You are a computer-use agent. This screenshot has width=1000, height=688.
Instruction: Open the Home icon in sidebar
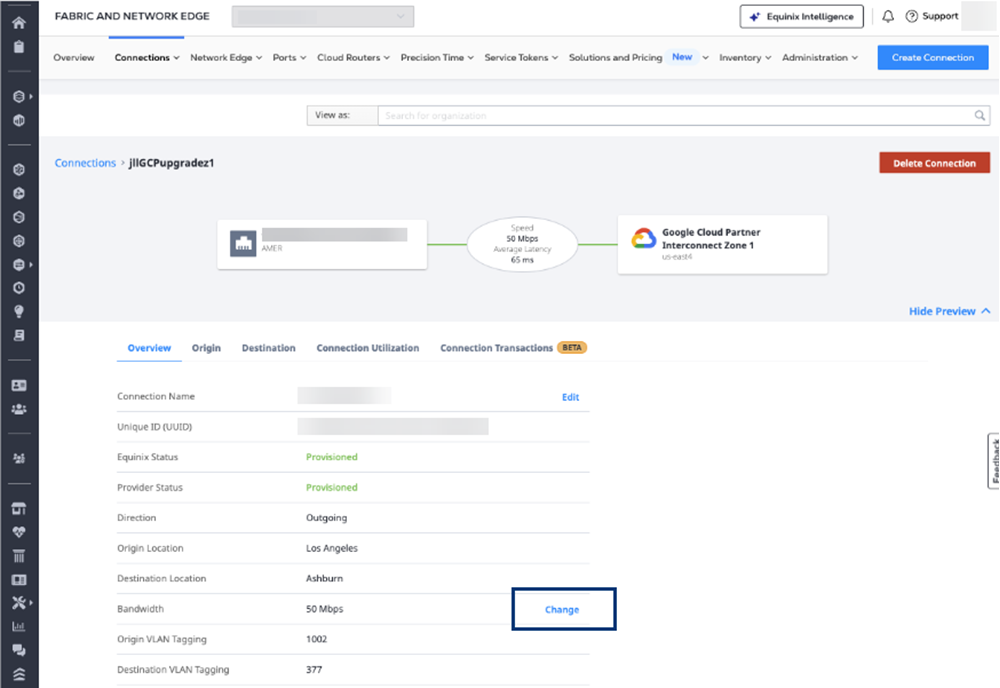coord(18,23)
